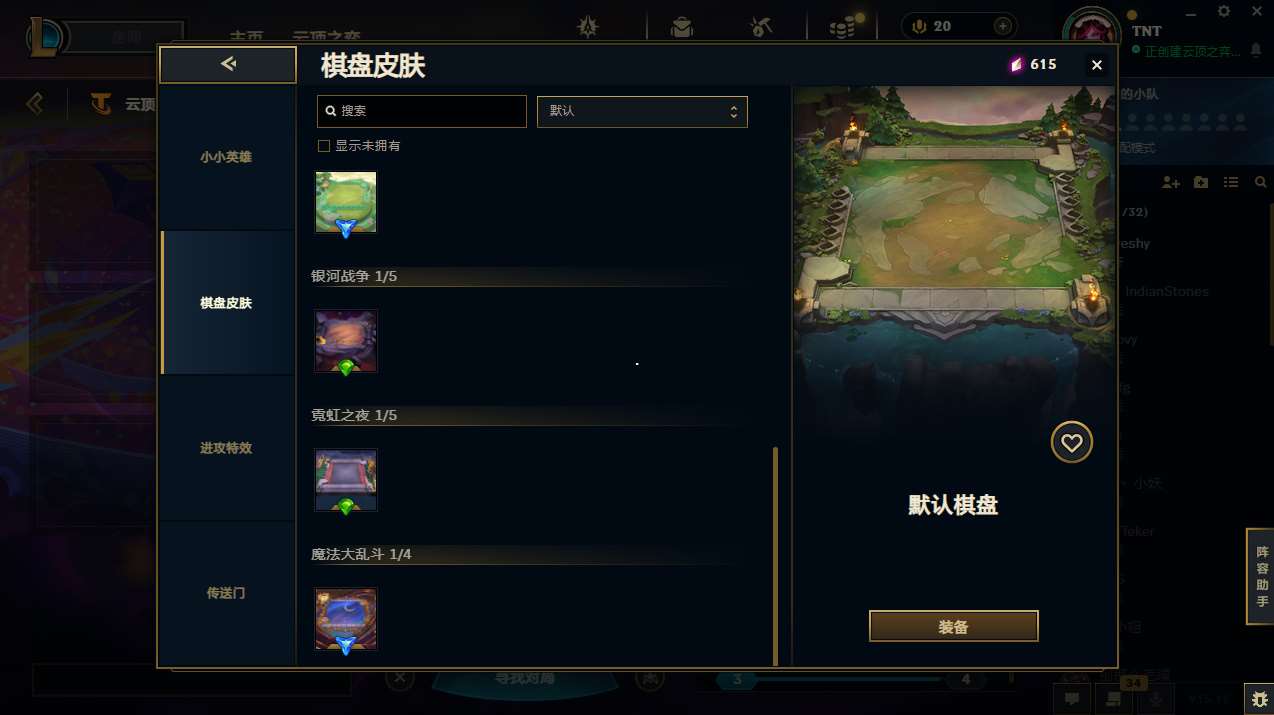Click the add folder icon in friends list
The width and height of the screenshot is (1274, 715).
click(1201, 182)
